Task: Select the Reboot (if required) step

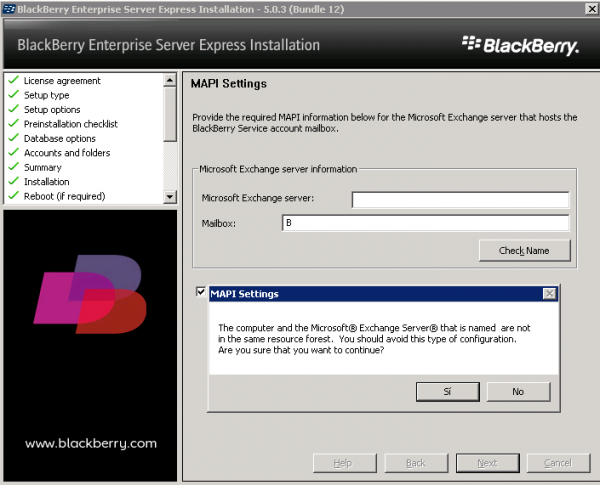Action: pos(64,196)
